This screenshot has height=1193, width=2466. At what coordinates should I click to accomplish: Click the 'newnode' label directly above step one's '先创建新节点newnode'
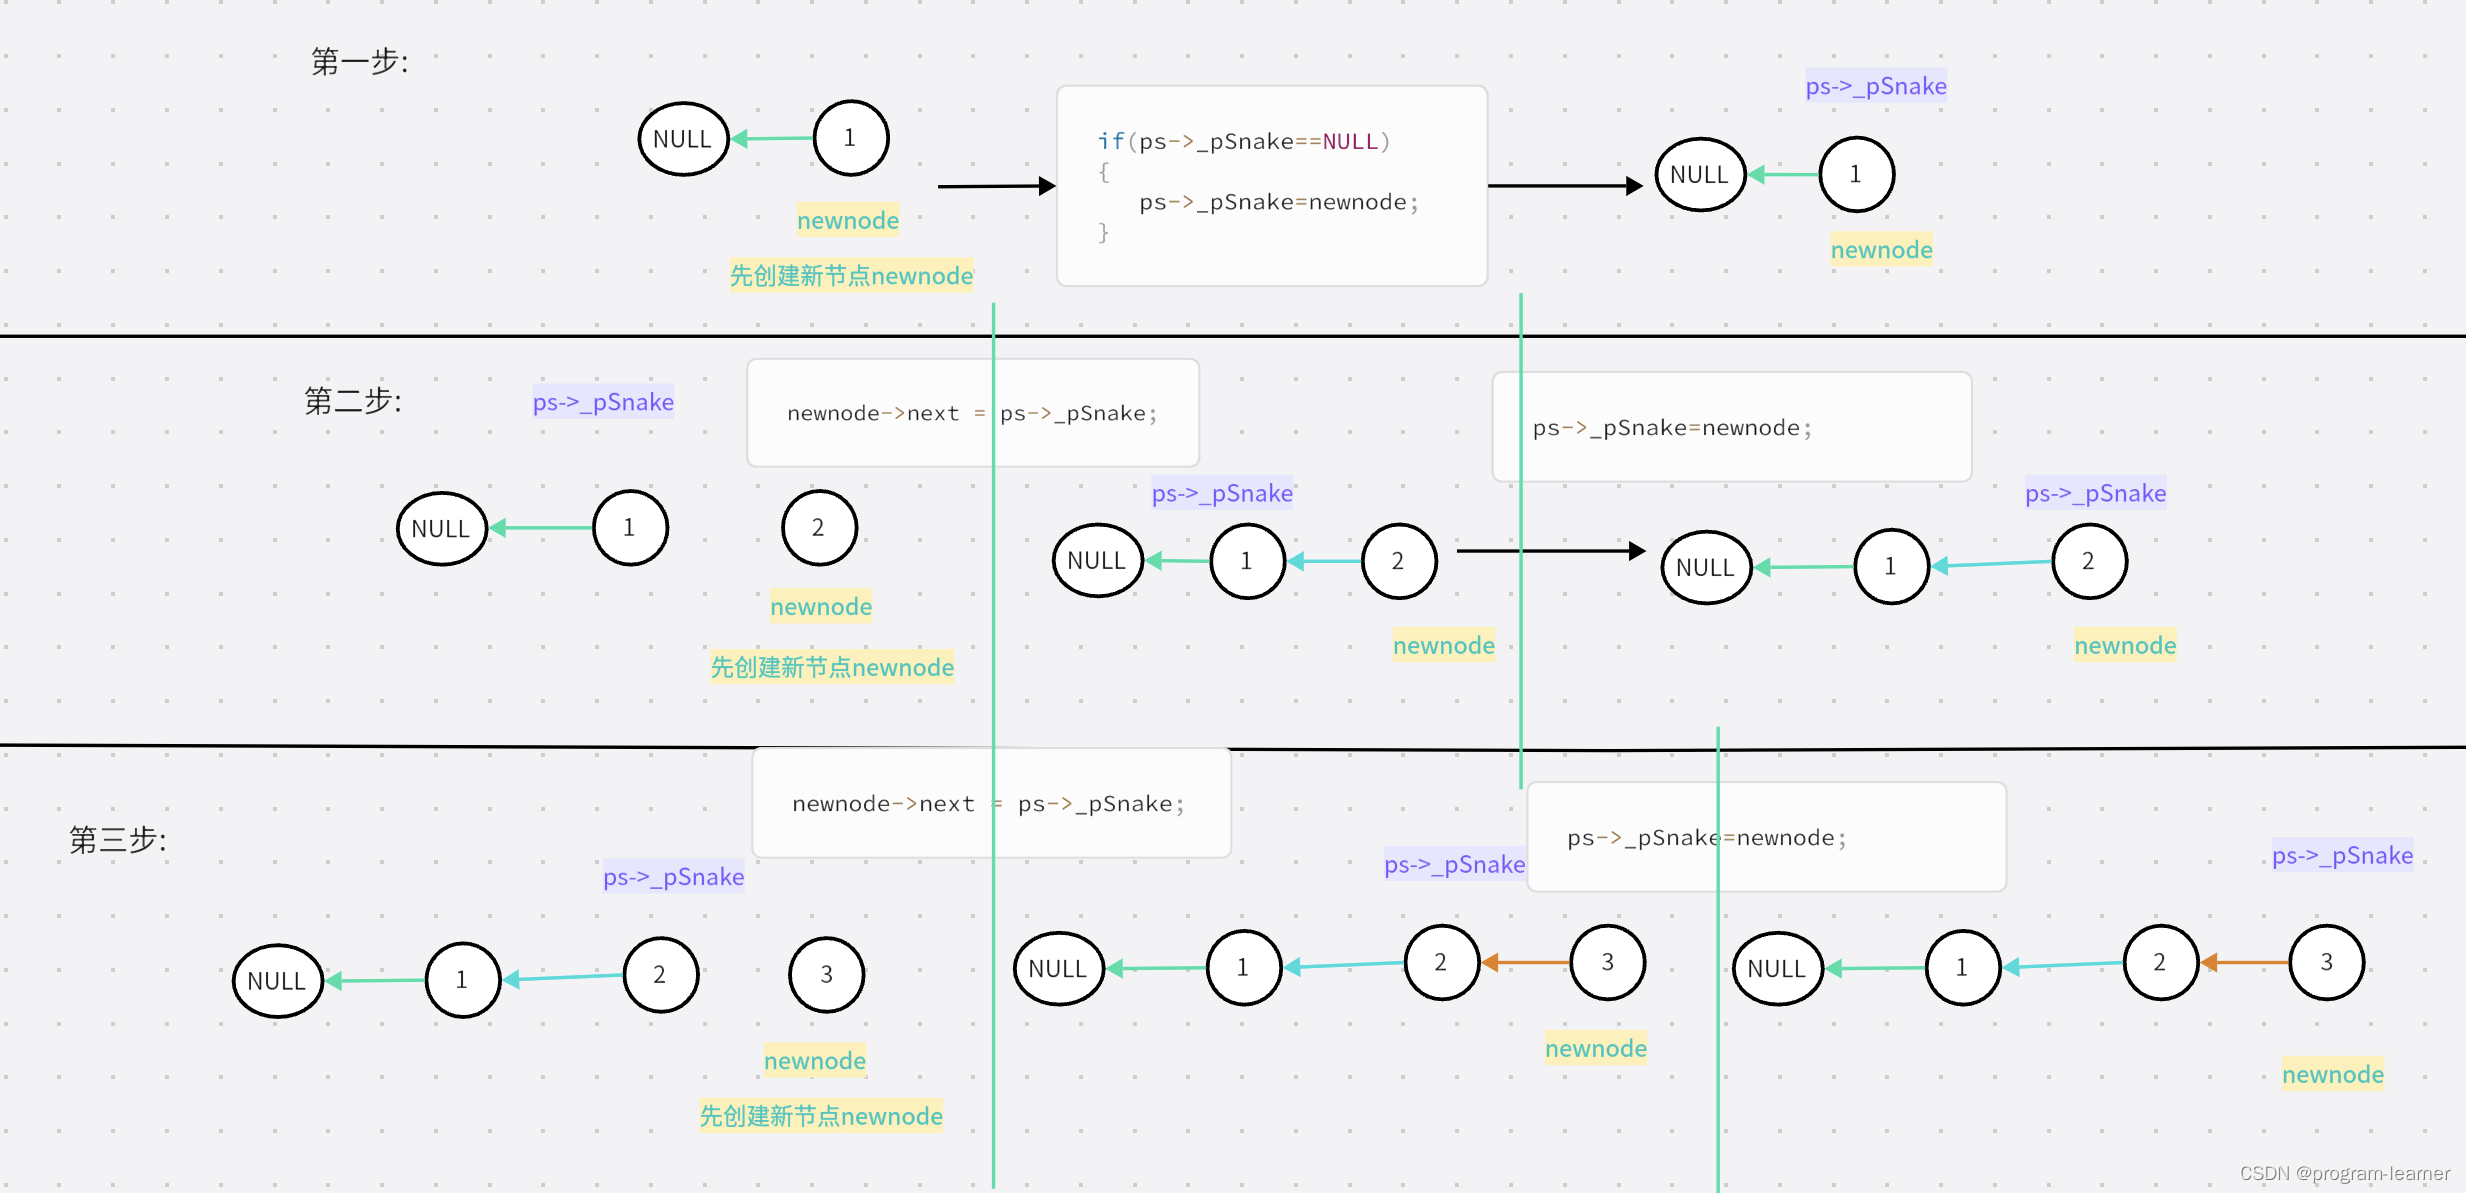[848, 220]
